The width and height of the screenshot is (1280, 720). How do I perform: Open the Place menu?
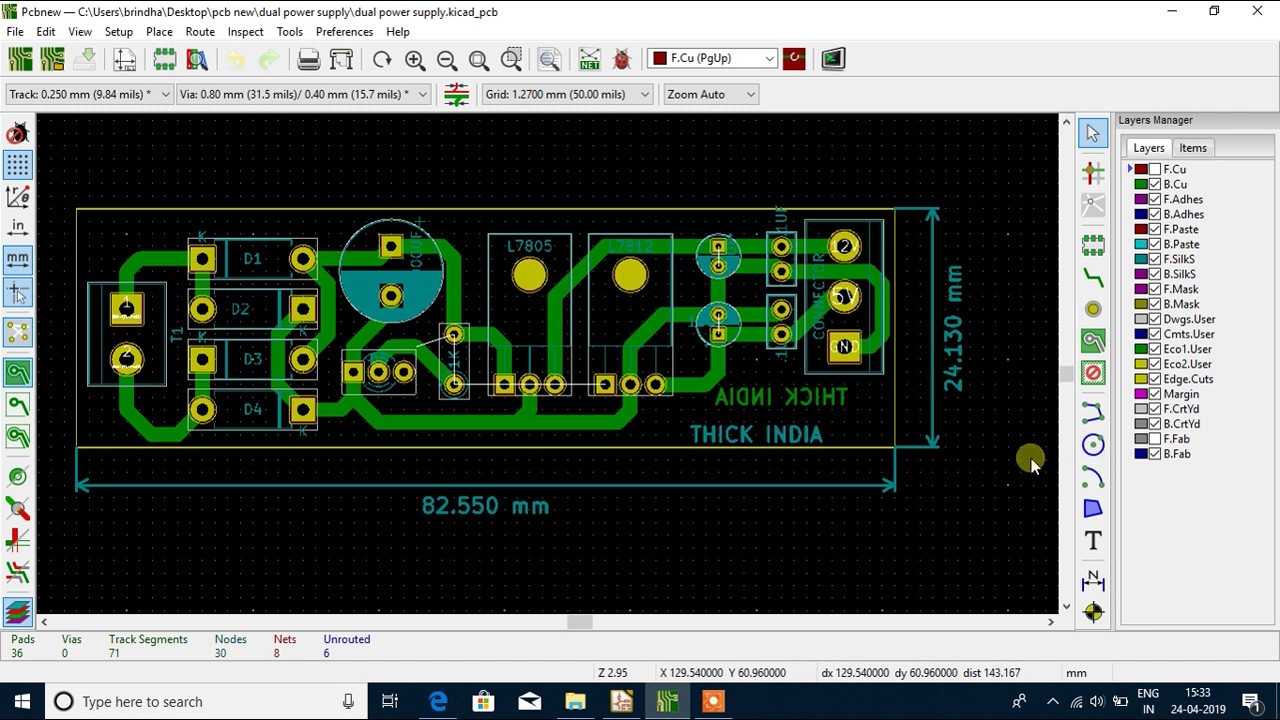[159, 32]
